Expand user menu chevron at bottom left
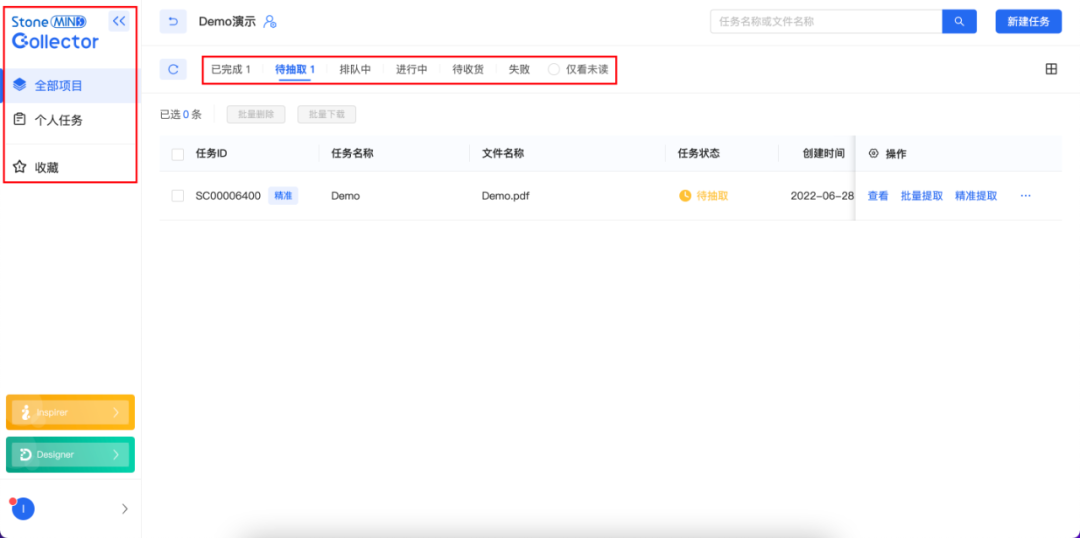The height and width of the screenshot is (538, 1080). click(x=125, y=509)
